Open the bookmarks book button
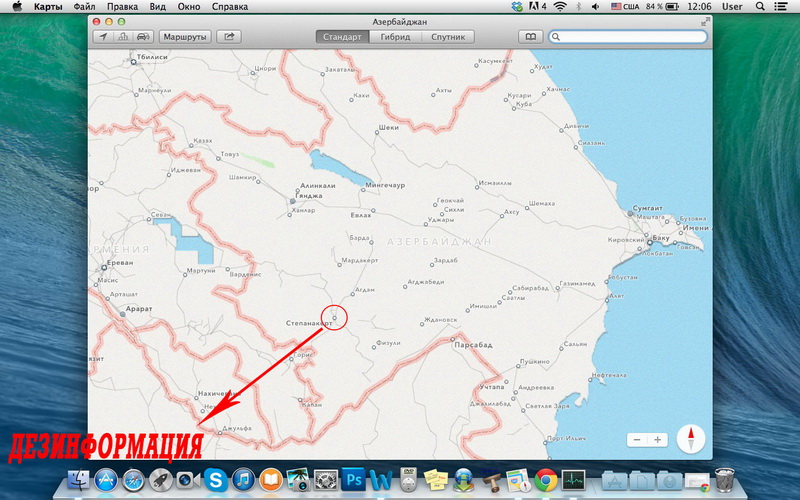The width and height of the screenshot is (800, 500). [x=531, y=37]
